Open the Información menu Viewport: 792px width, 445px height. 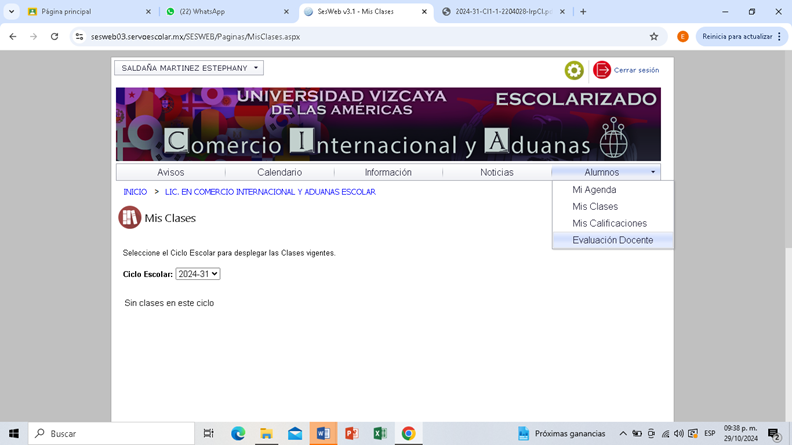(x=388, y=172)
